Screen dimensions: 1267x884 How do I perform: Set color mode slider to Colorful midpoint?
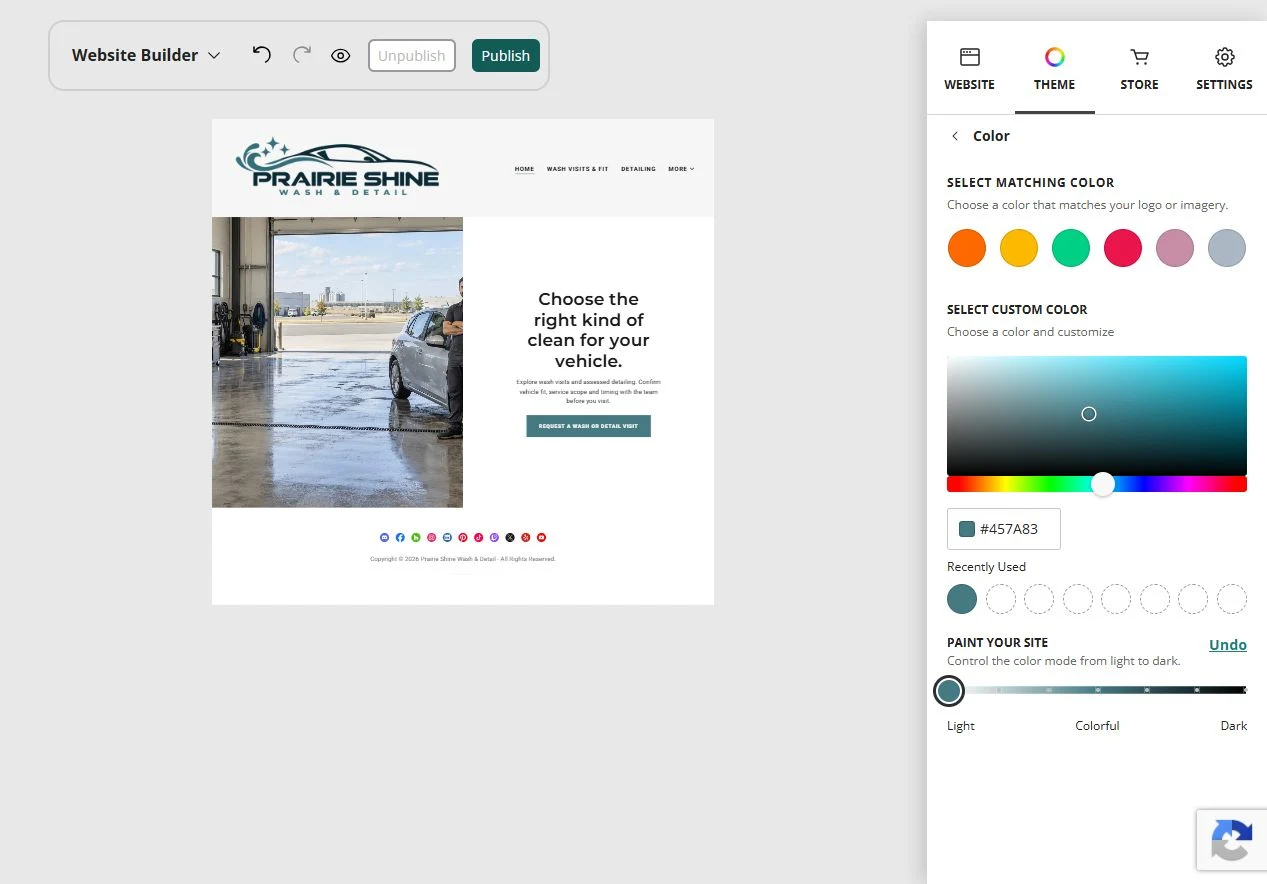coord(1098,690)
